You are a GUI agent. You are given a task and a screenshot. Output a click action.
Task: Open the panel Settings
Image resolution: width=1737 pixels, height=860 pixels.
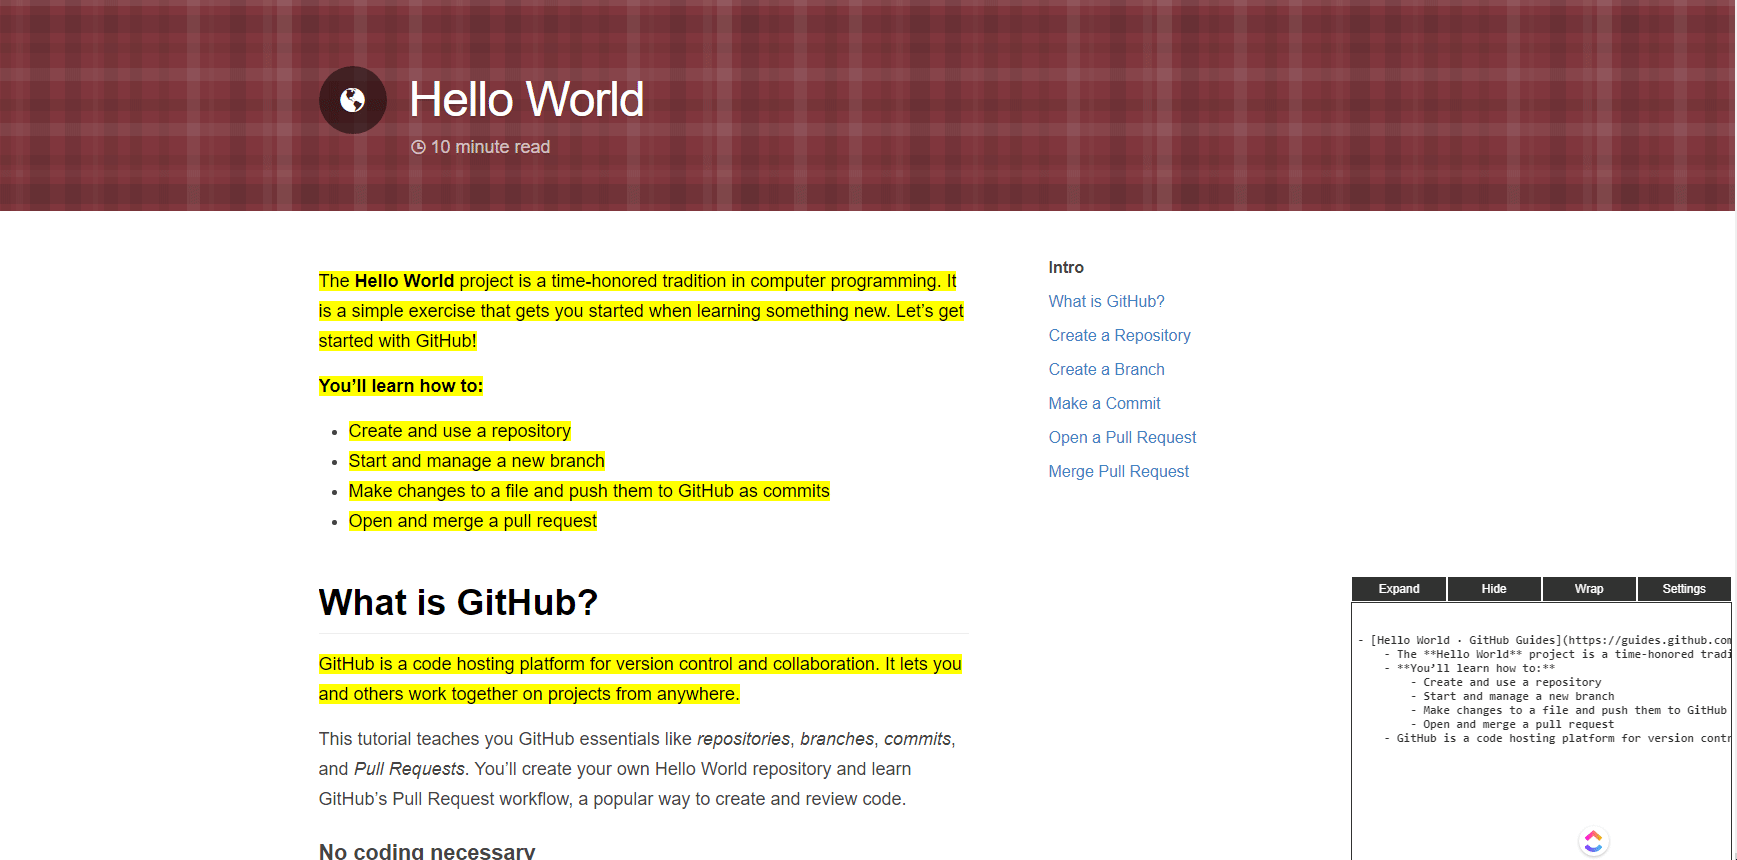pos(1683,589)
